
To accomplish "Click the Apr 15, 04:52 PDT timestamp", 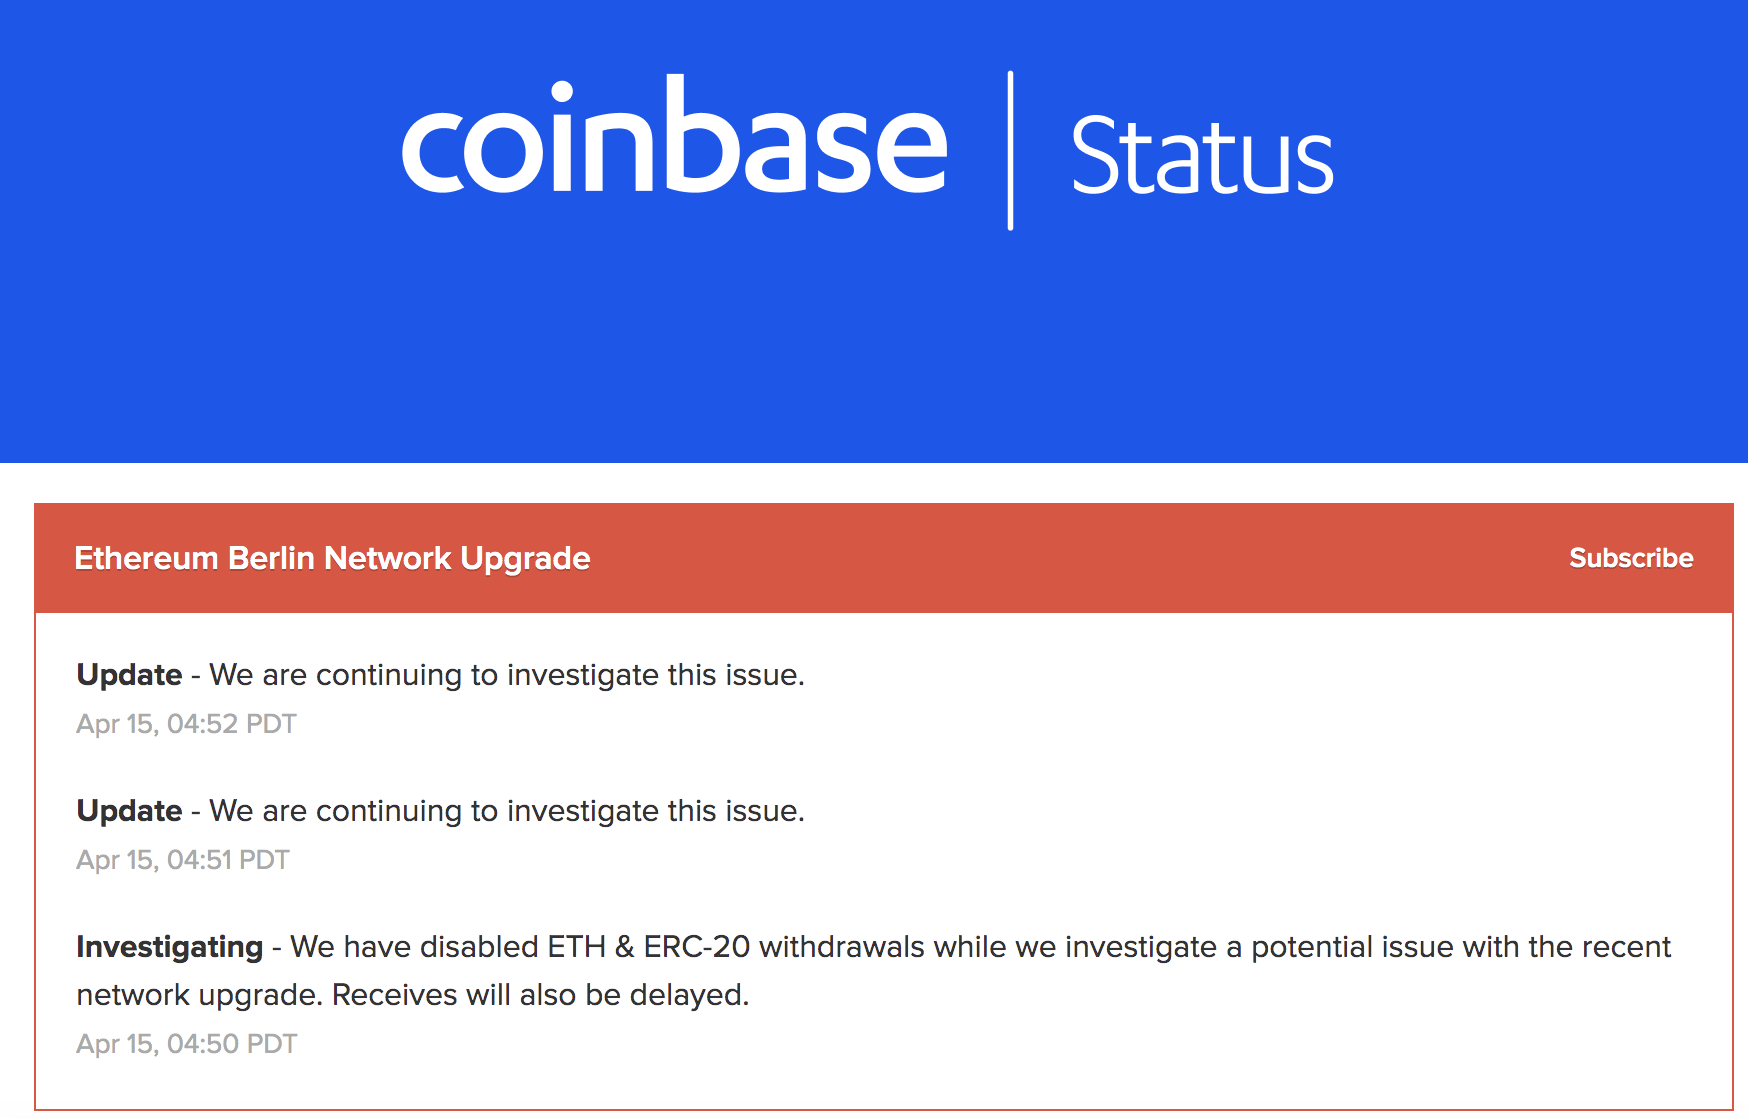I will [x=186, y=723].
